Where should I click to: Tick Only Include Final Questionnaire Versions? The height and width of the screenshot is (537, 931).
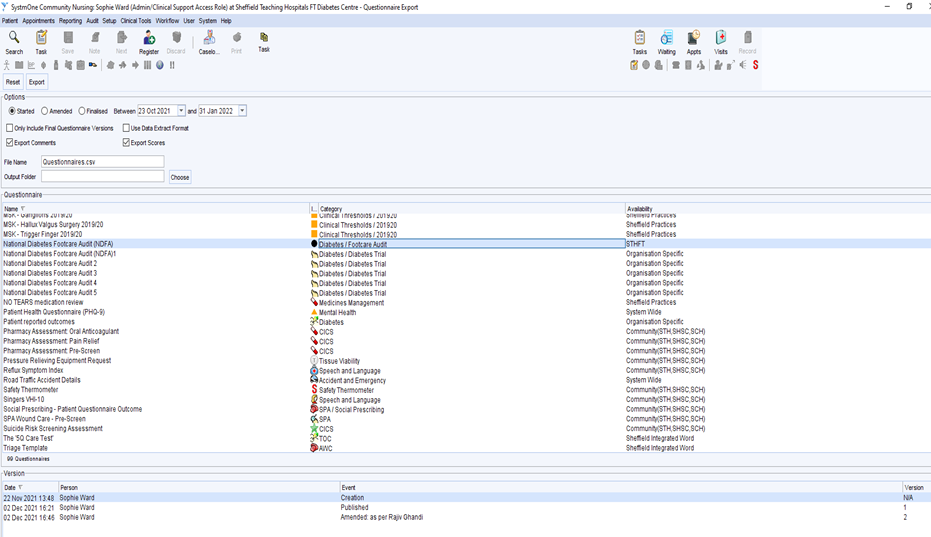(10, 128)
